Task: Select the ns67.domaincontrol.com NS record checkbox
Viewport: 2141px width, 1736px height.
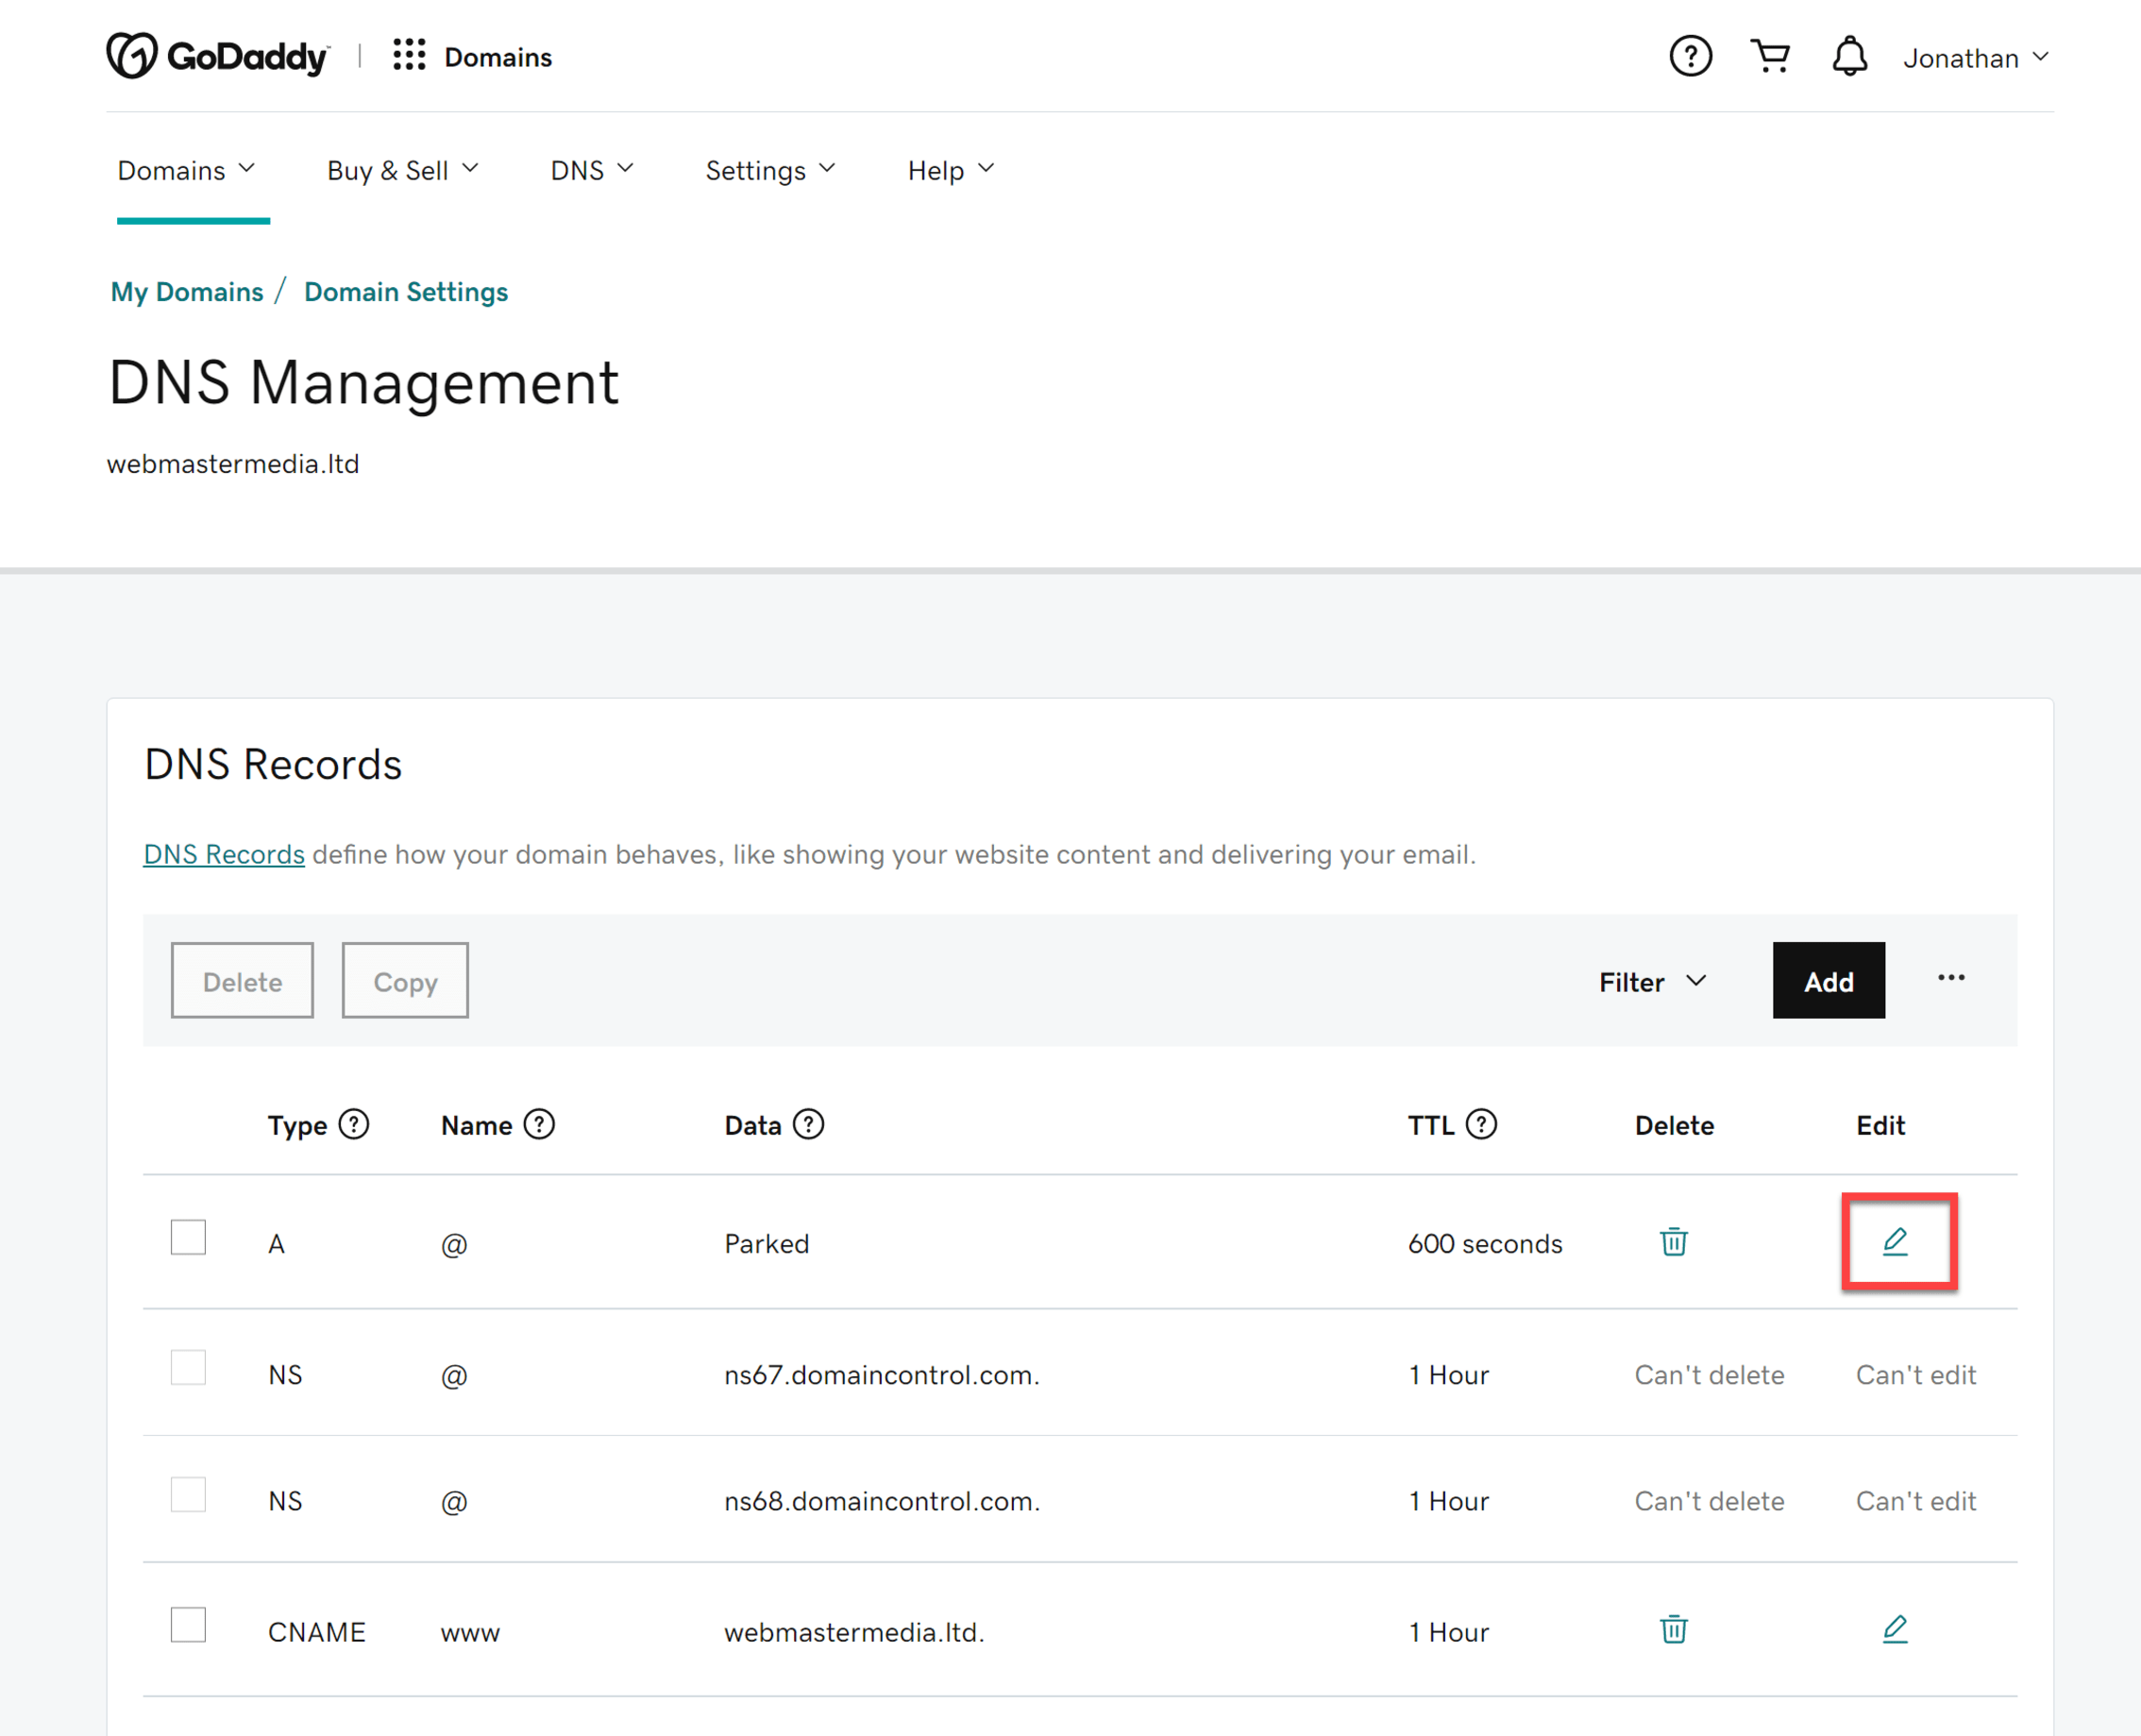Action: pos(188,1367)
